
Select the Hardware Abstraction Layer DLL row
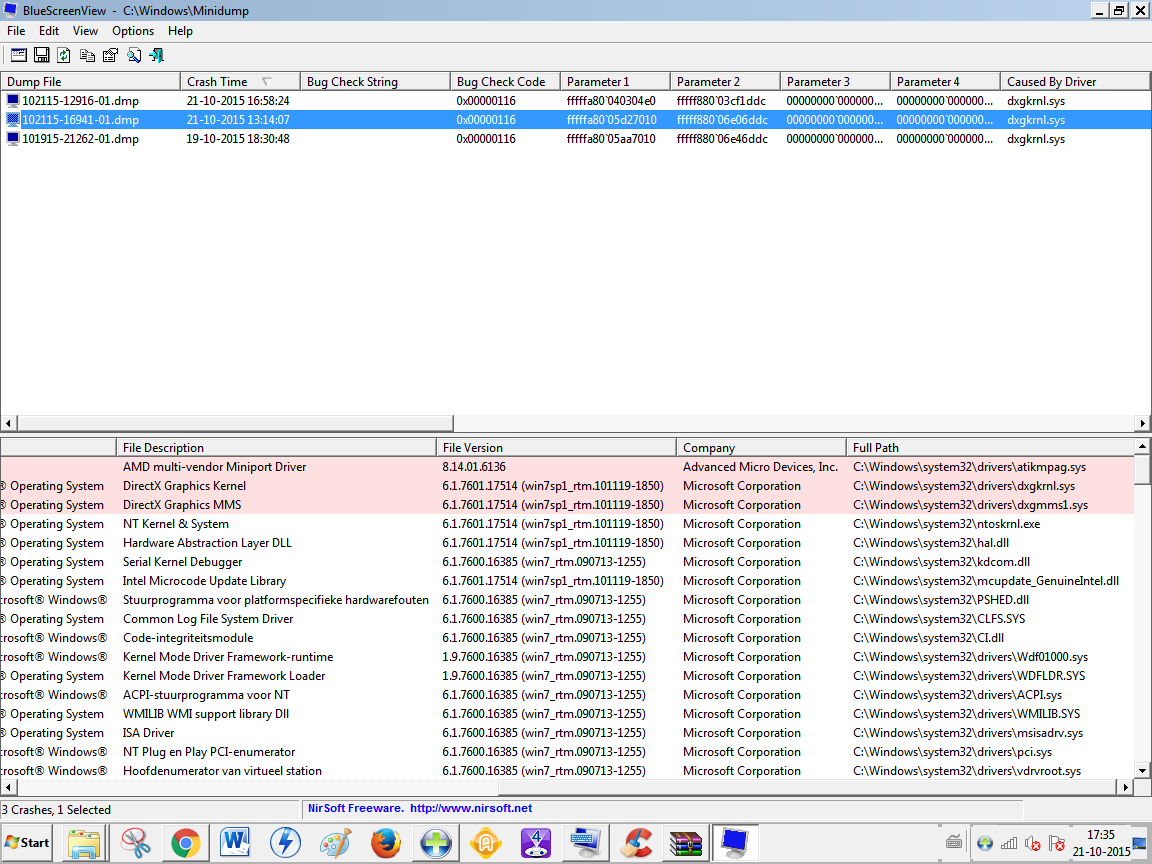567,543
